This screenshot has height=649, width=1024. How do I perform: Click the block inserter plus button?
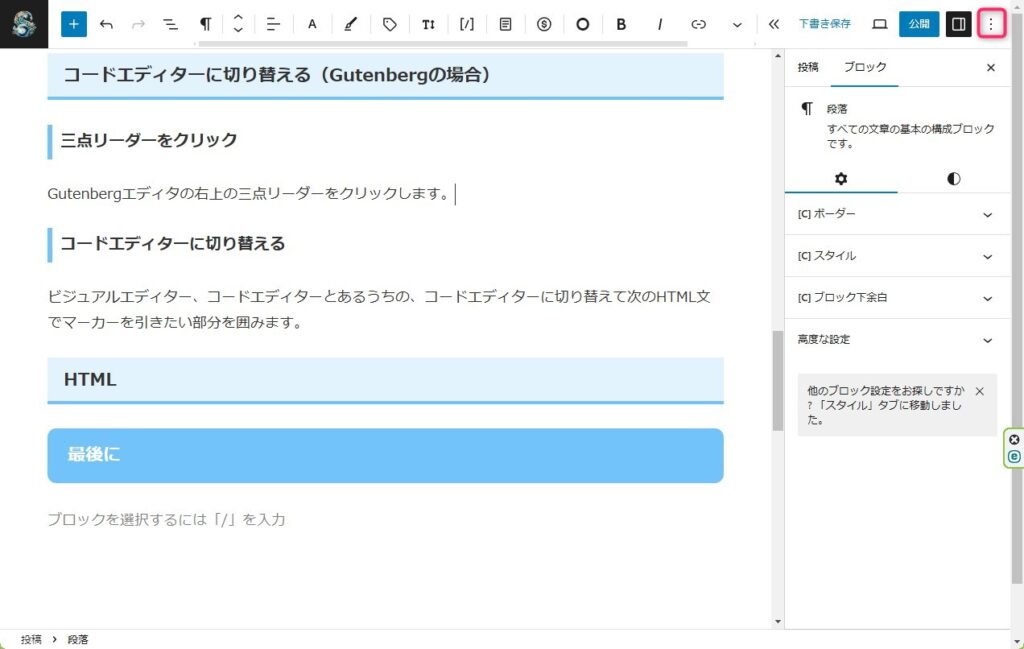point(74,24)
